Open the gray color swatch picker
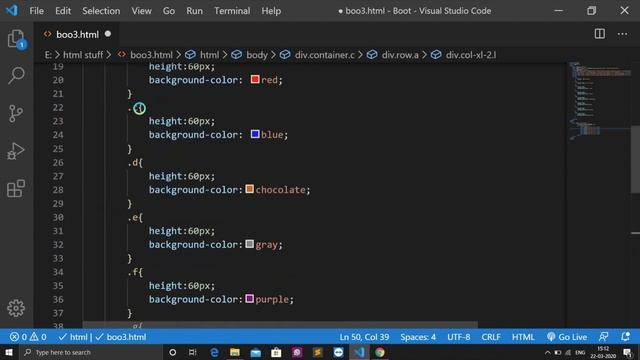 (249, 244)
